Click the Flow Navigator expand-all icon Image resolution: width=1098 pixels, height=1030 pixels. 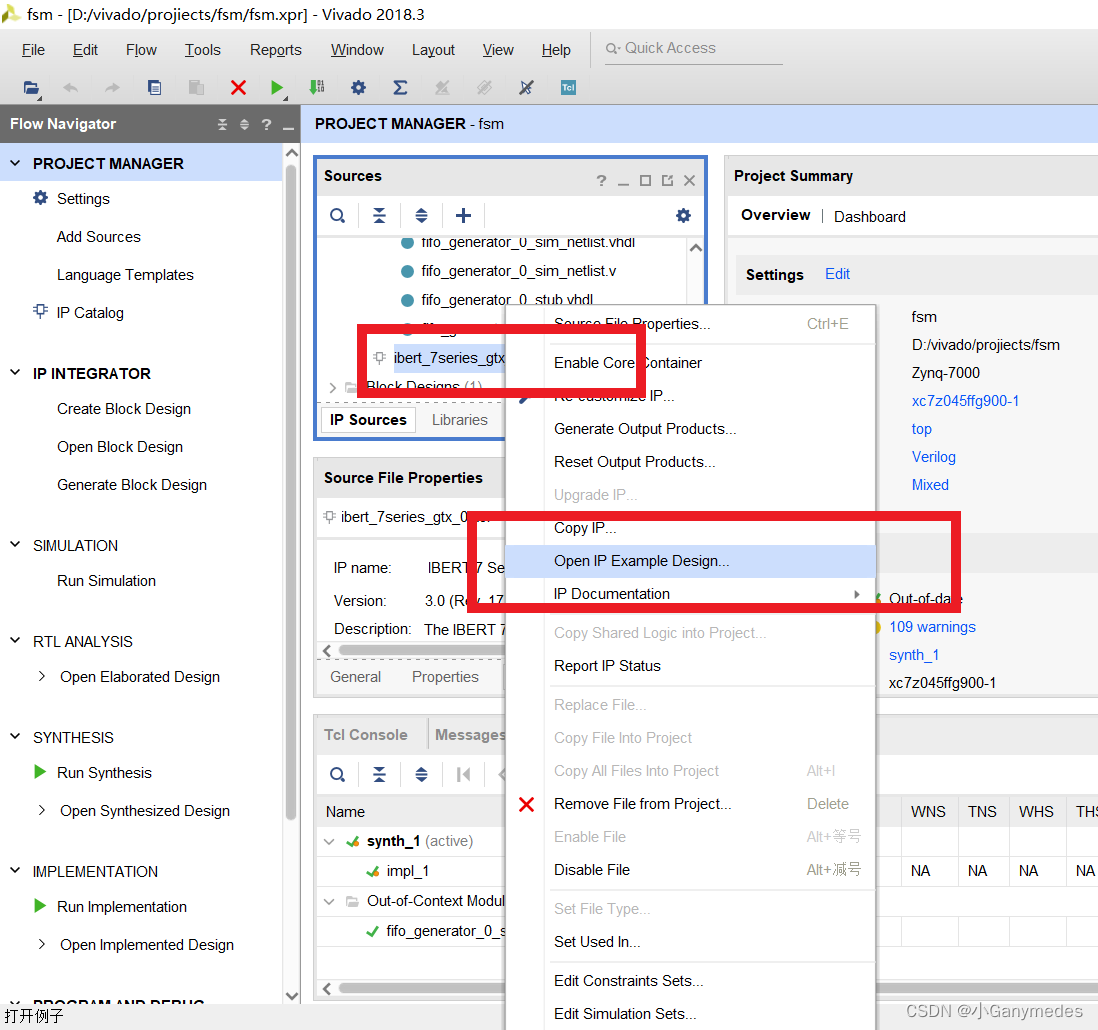[244, 125]
